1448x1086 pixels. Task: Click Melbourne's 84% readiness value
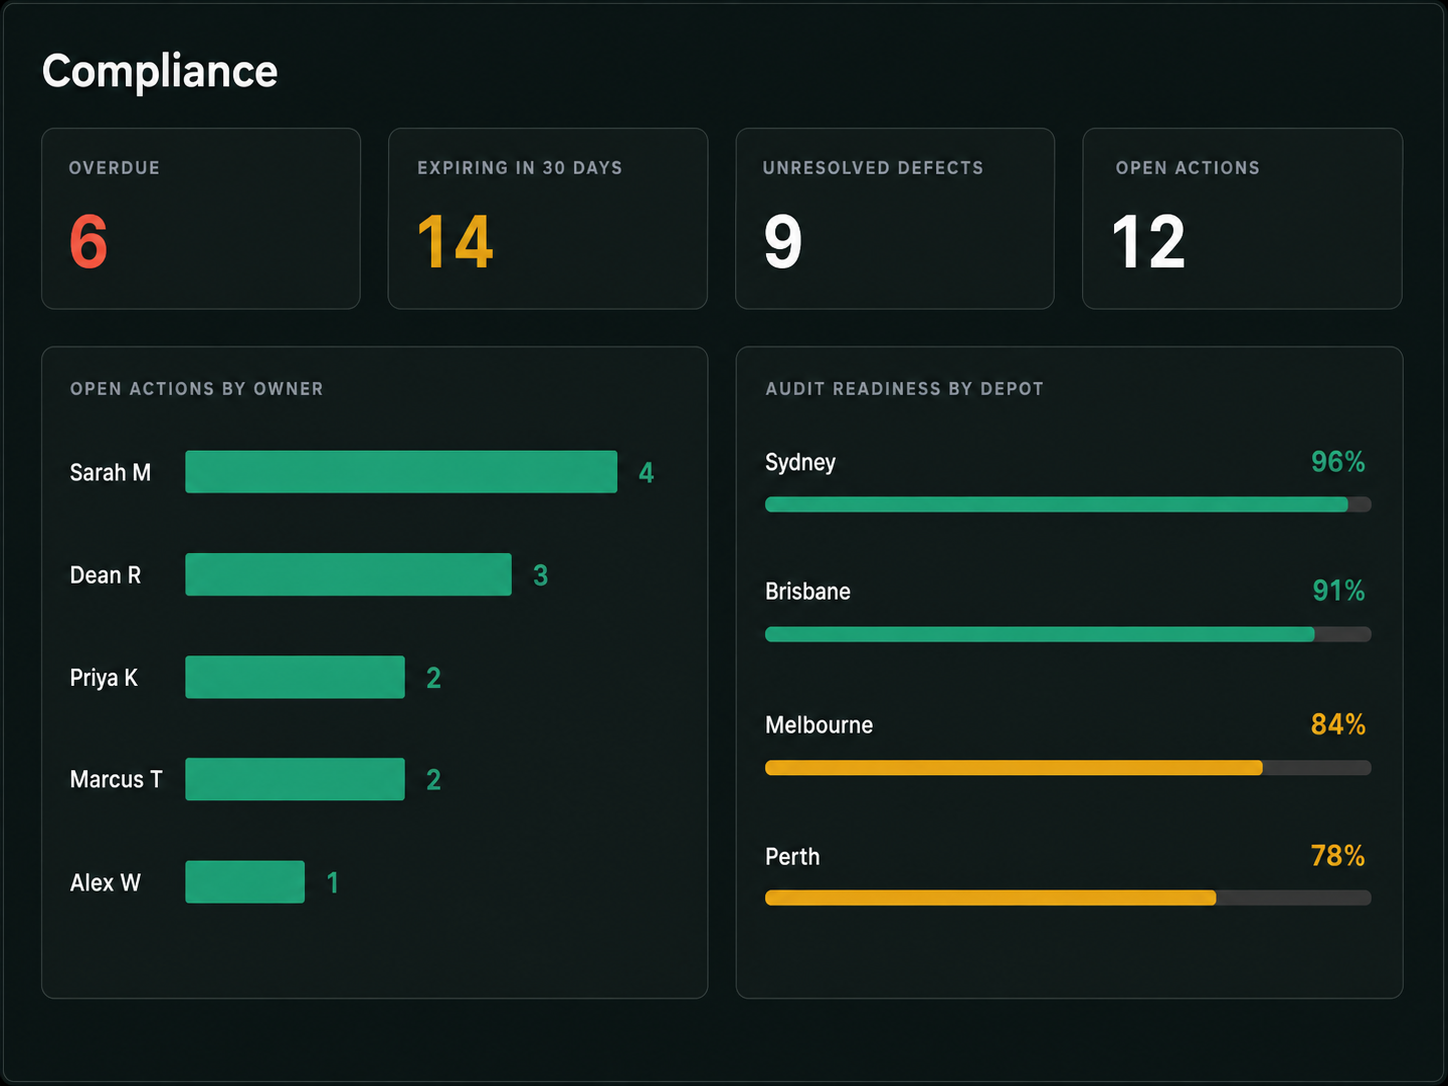(1338, 724)
